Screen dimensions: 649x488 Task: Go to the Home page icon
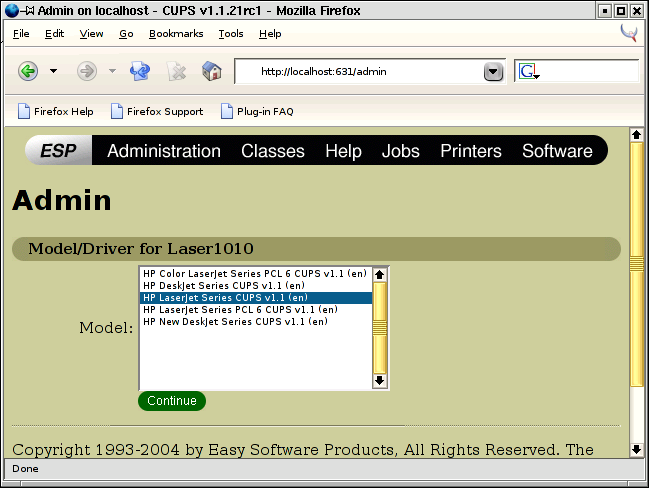click(x=211, y=71)
